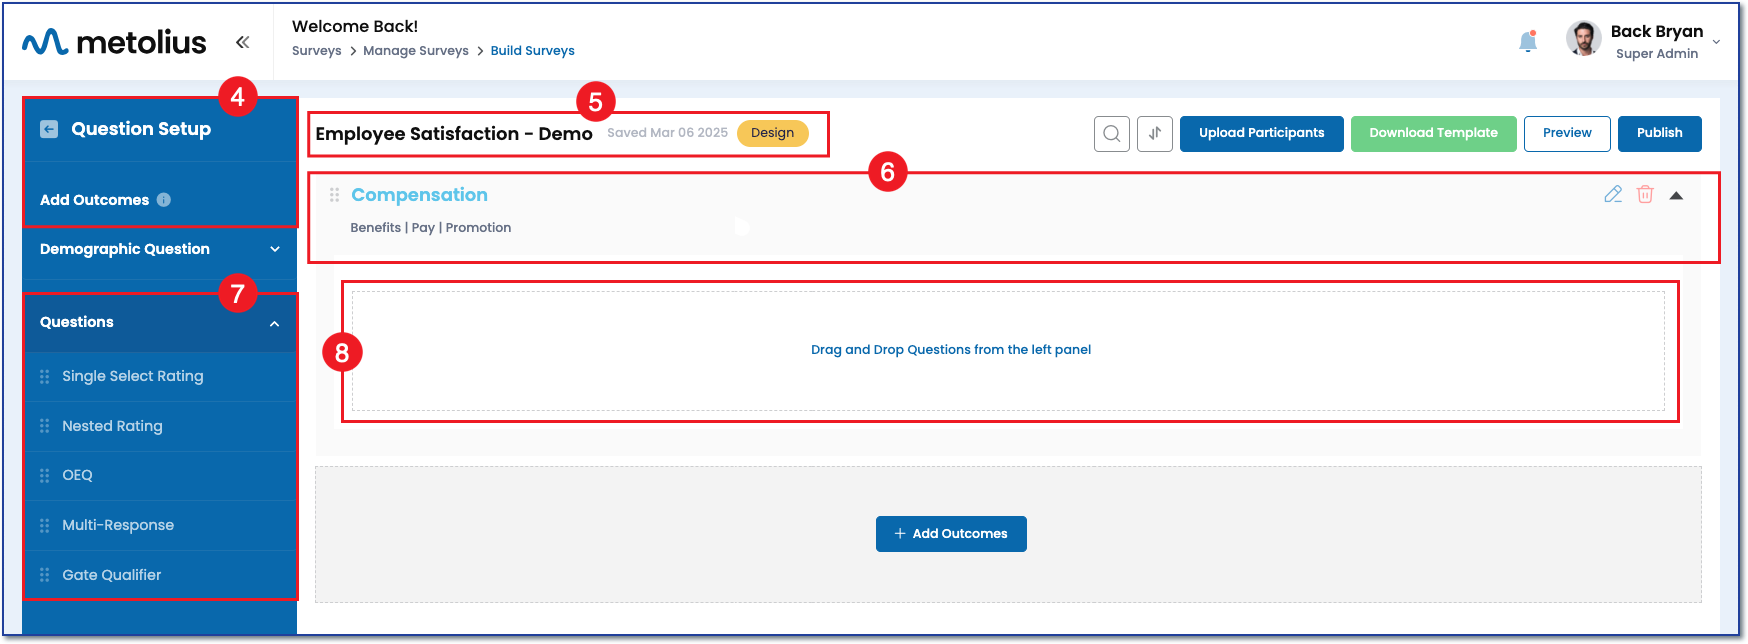This screenshot has width=1748, height=644.
Task: Collapse the sidebar with double-chevron icon
Action: coord(242,42)
